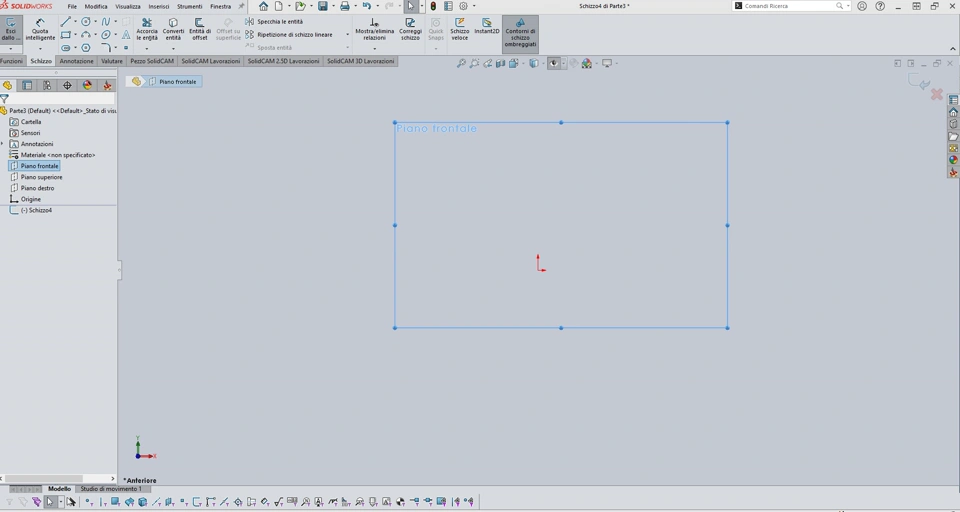Click the Print icon
This screenshot has height=512, width=960.
[x=345, y=6]
